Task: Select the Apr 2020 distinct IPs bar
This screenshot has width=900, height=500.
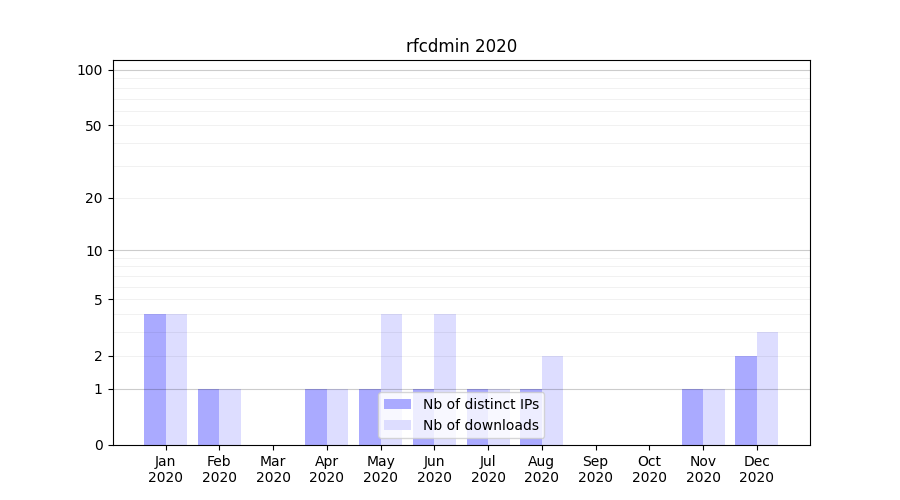Action: 316,417
